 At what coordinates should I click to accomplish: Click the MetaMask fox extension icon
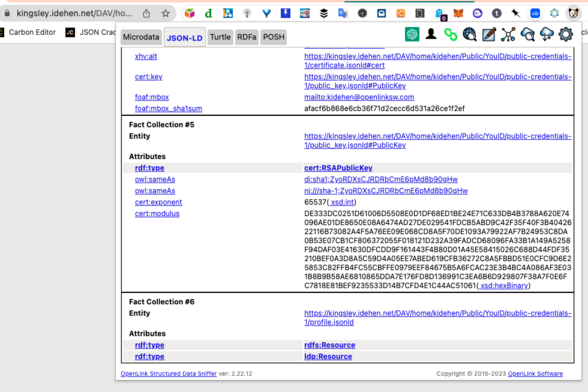[x=458, y=14]
